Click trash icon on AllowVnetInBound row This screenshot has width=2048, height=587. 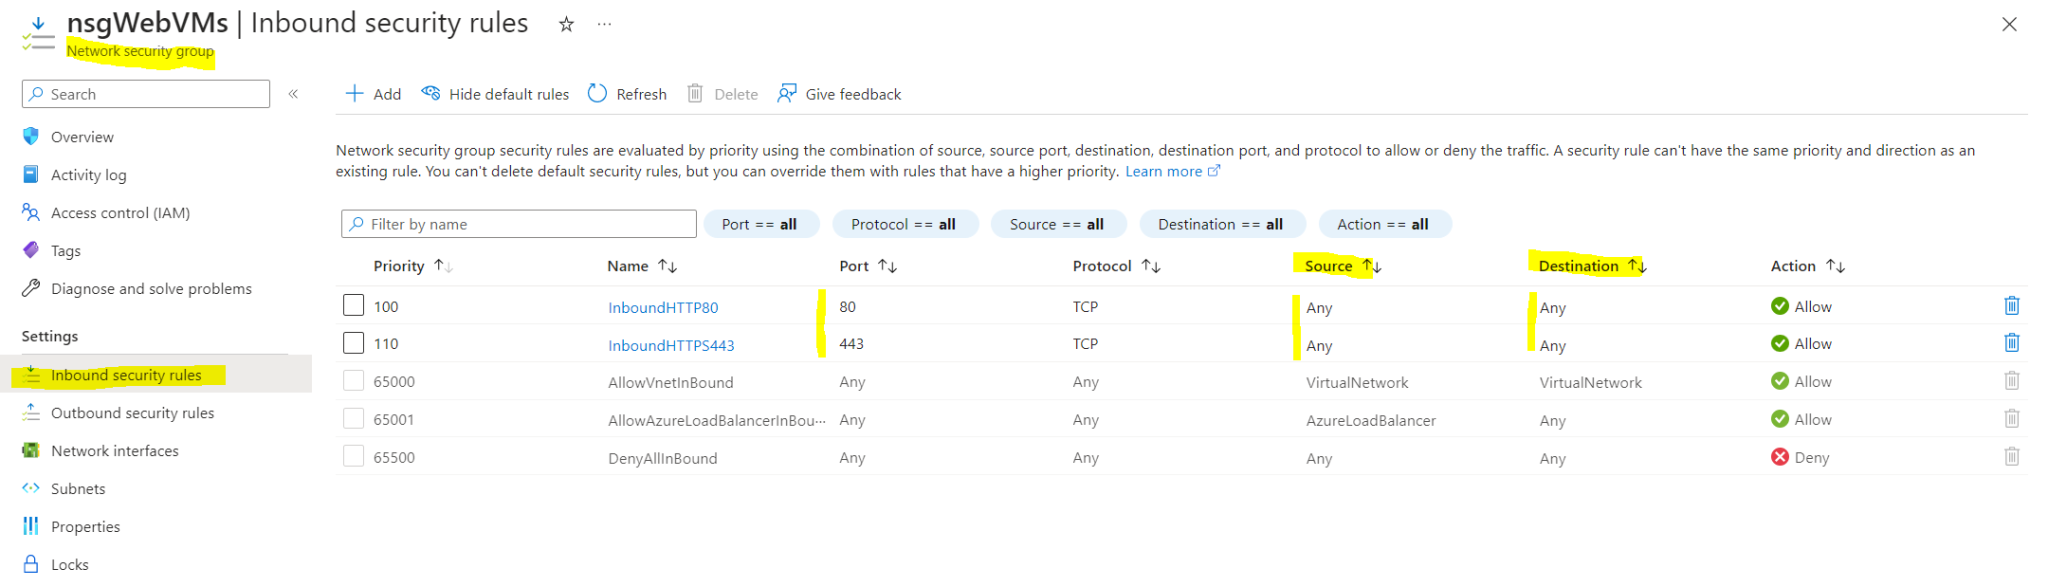tap(2012, 381)
